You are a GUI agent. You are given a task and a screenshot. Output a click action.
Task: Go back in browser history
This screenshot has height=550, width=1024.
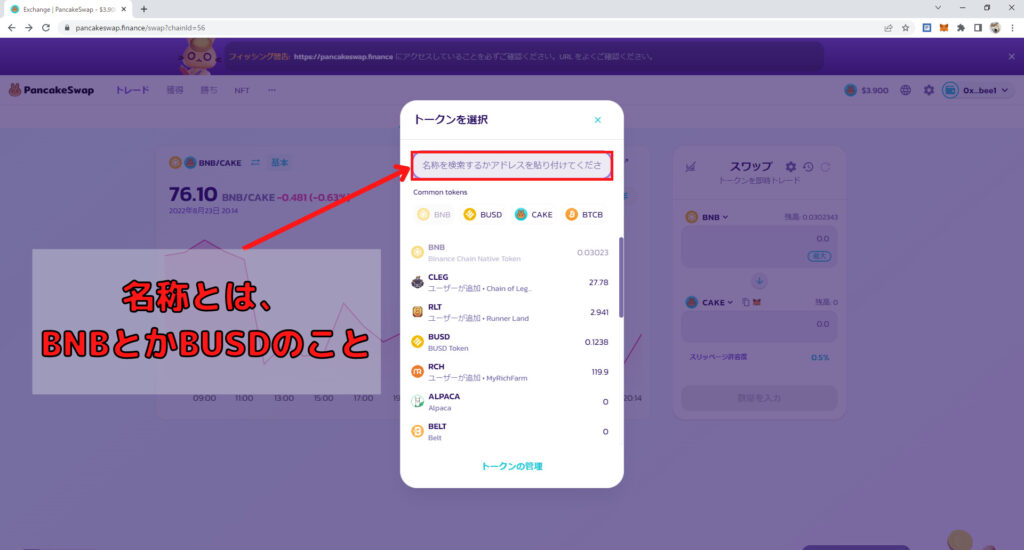(x=11, y=28)
